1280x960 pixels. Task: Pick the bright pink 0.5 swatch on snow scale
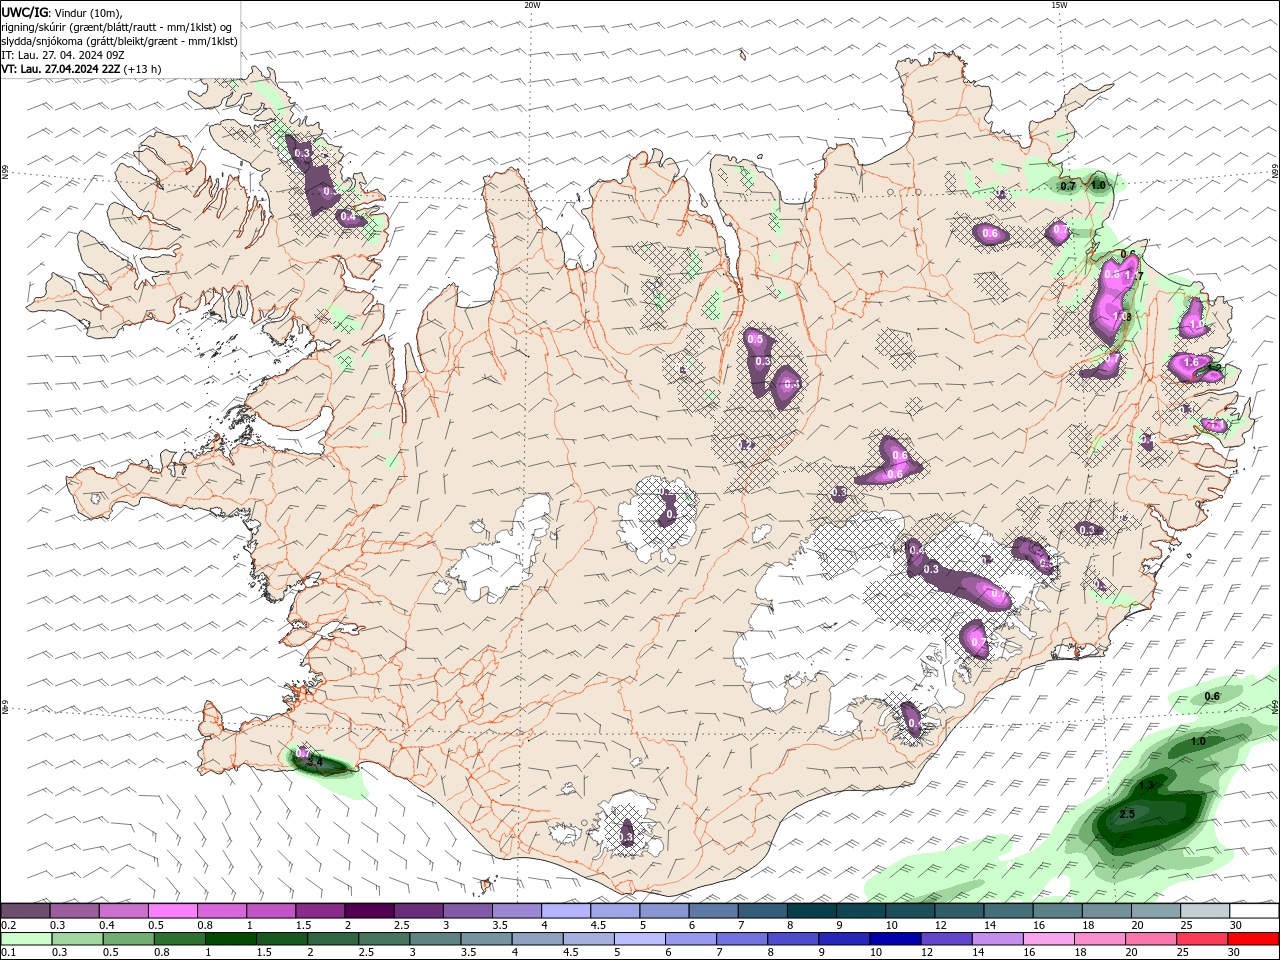(x=172, y=911)
